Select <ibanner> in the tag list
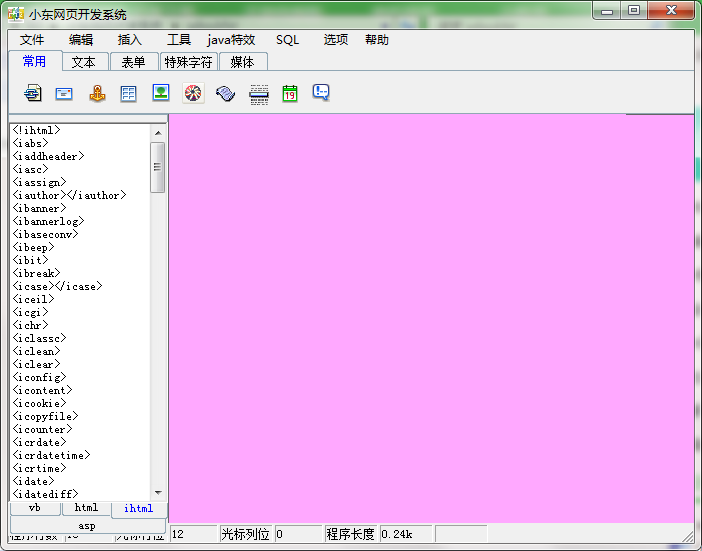Viewport: 702px width, 551px height. (38, 208)
